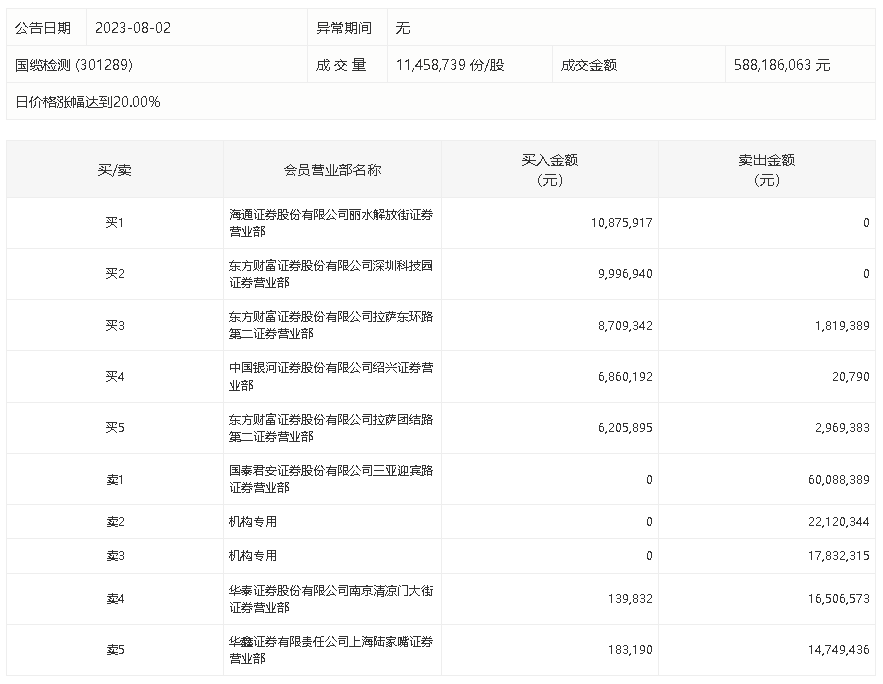The image size is (883, 684).
Task: Select buy amount 10,875,917
Action: [622, 222]
